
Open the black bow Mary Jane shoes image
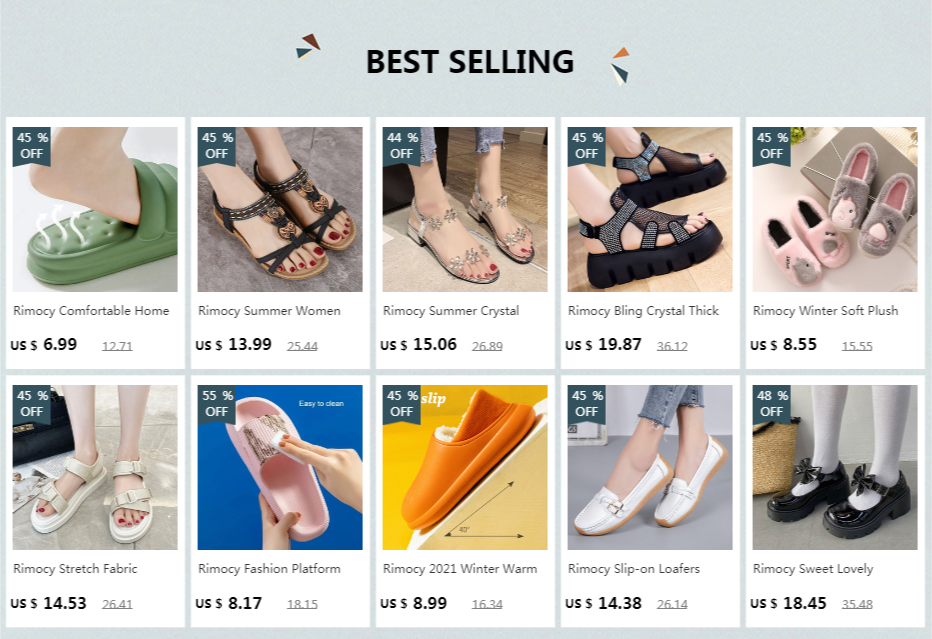point(835,468)
